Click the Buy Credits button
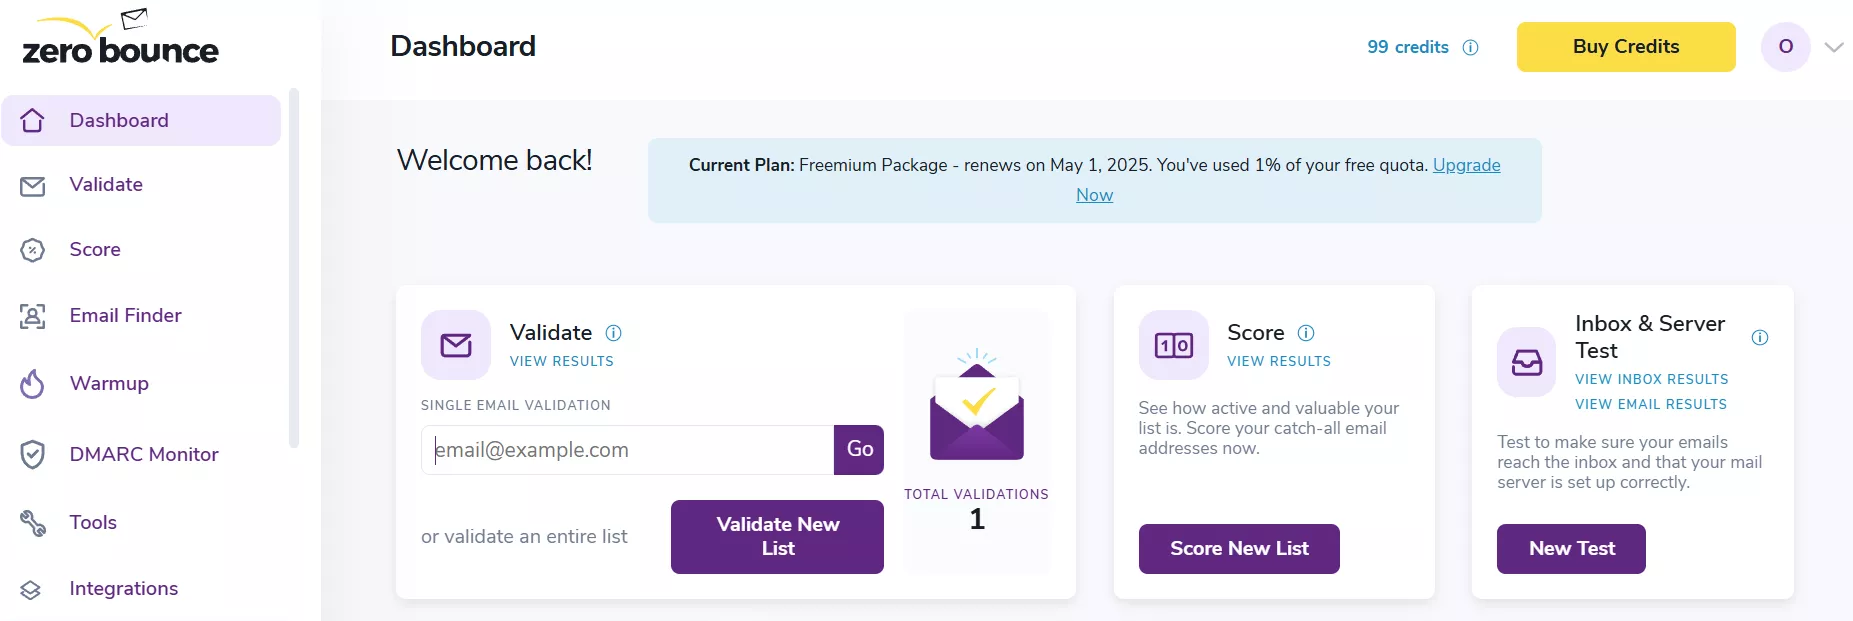This screenshot has height=621, width=1853. pyautogui.click(x=1626, y=47)
